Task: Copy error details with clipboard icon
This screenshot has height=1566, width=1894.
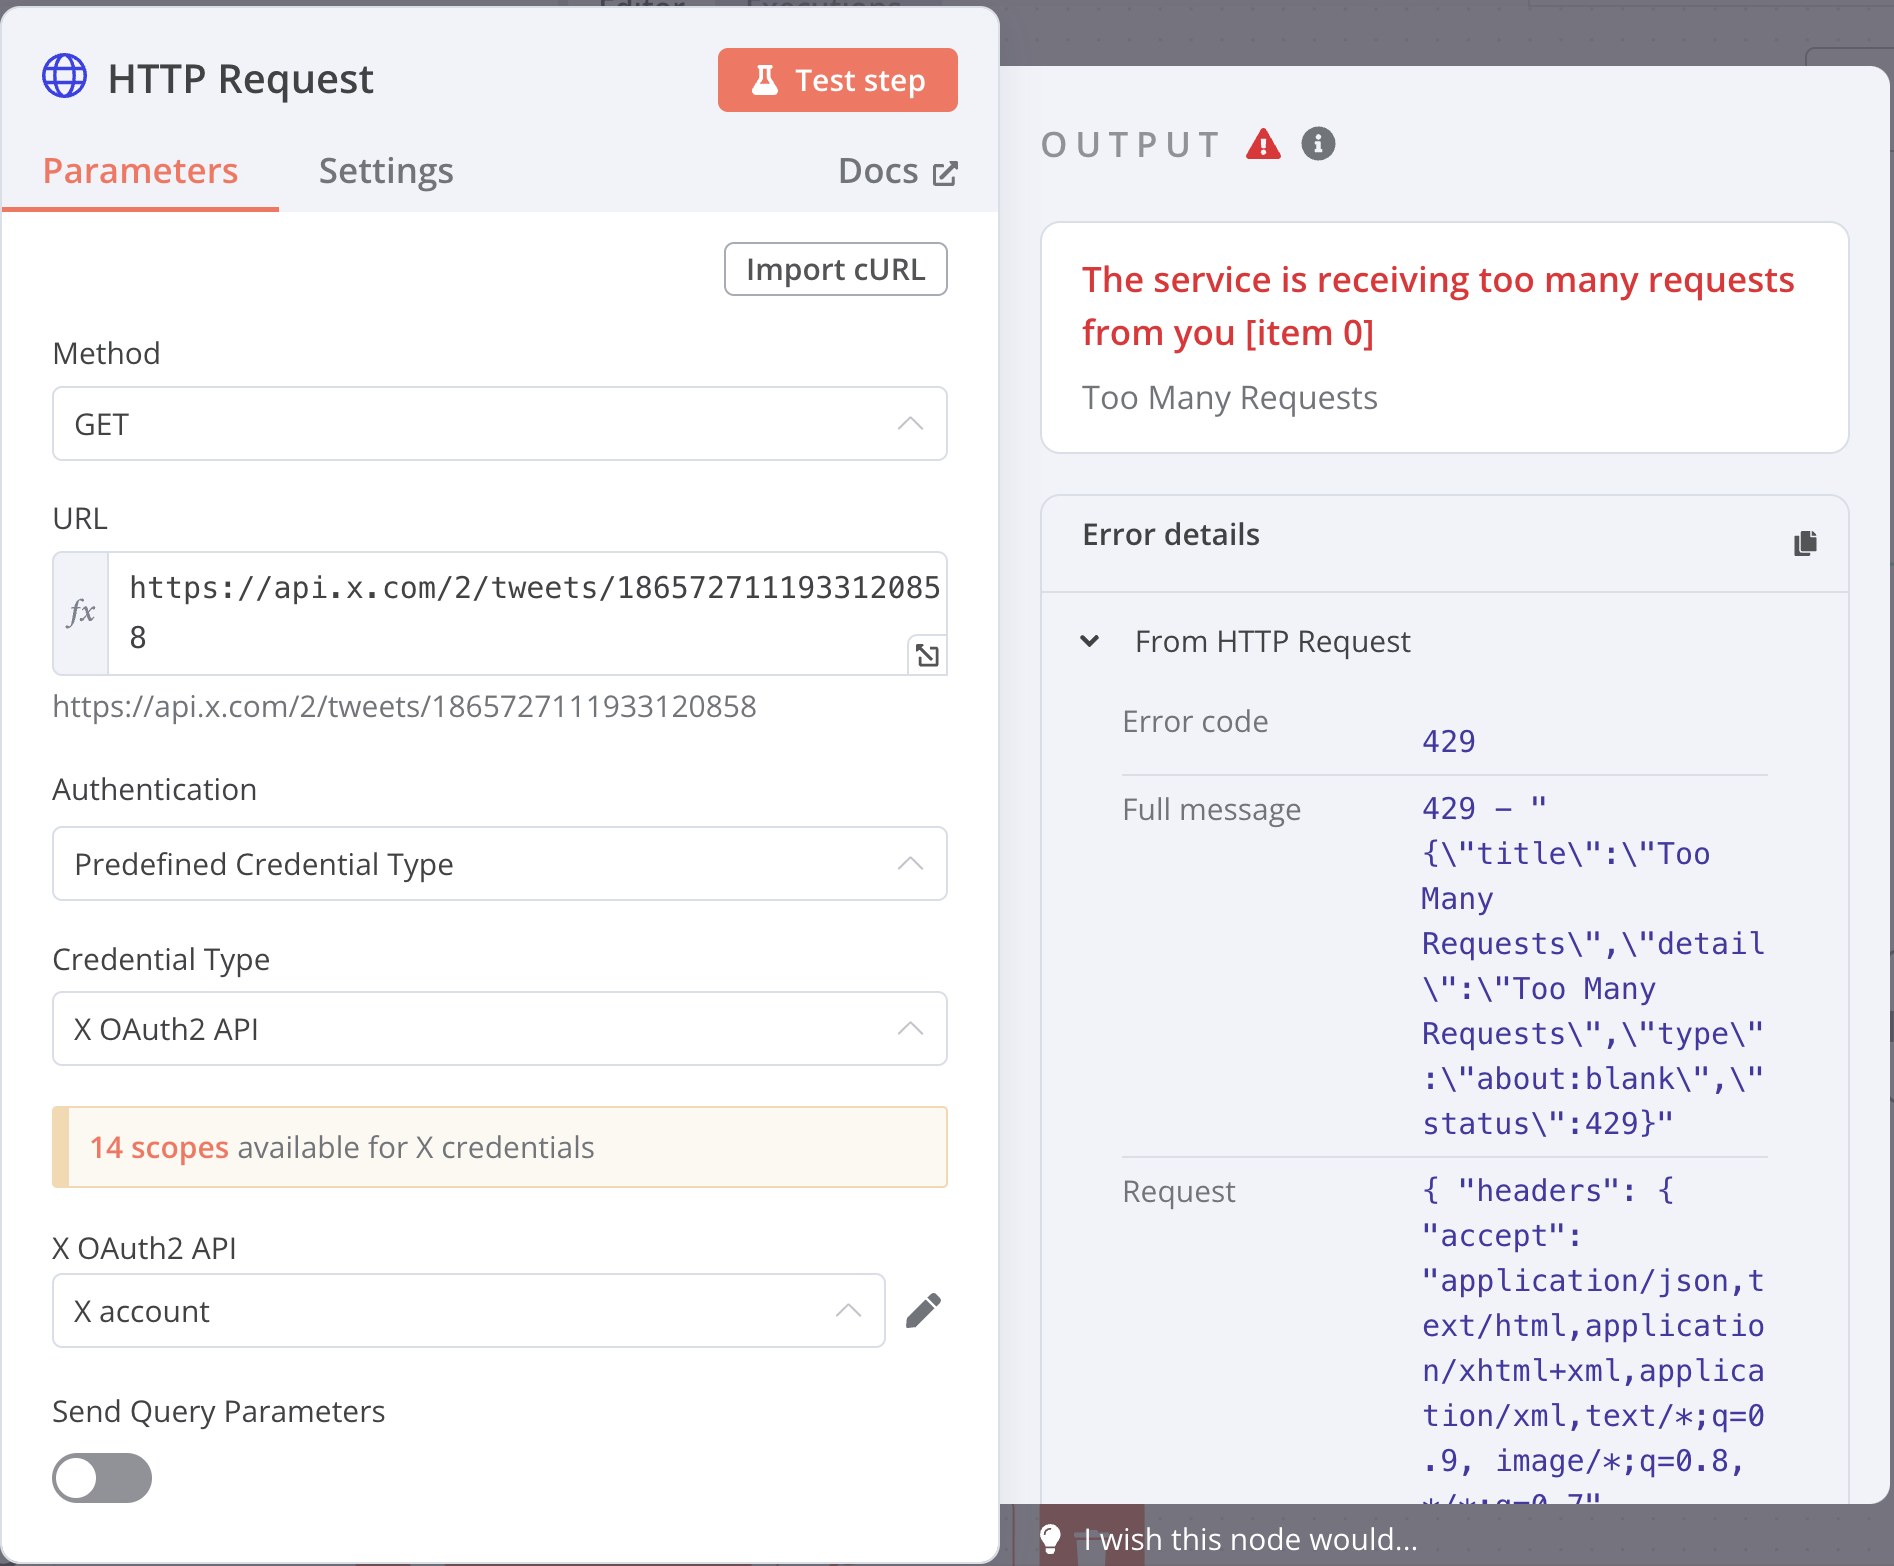Action: point(1805,543)
